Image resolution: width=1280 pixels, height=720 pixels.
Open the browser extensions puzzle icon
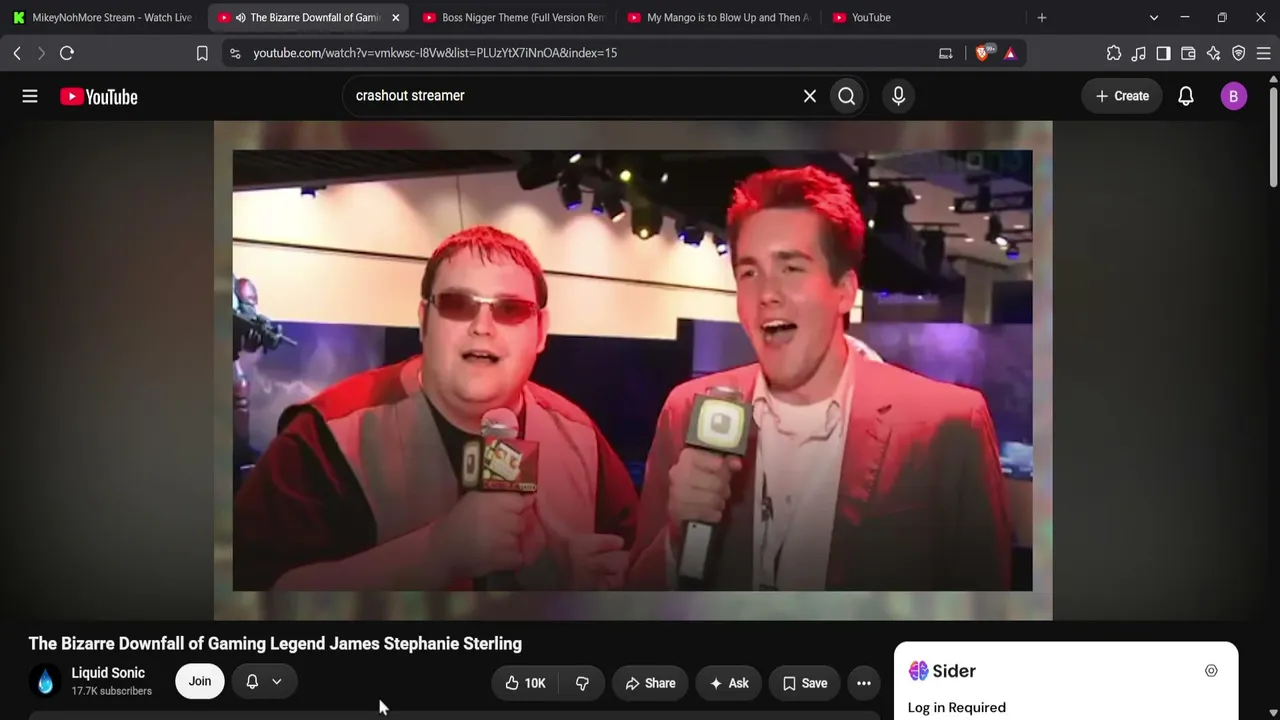point(1114,53)
